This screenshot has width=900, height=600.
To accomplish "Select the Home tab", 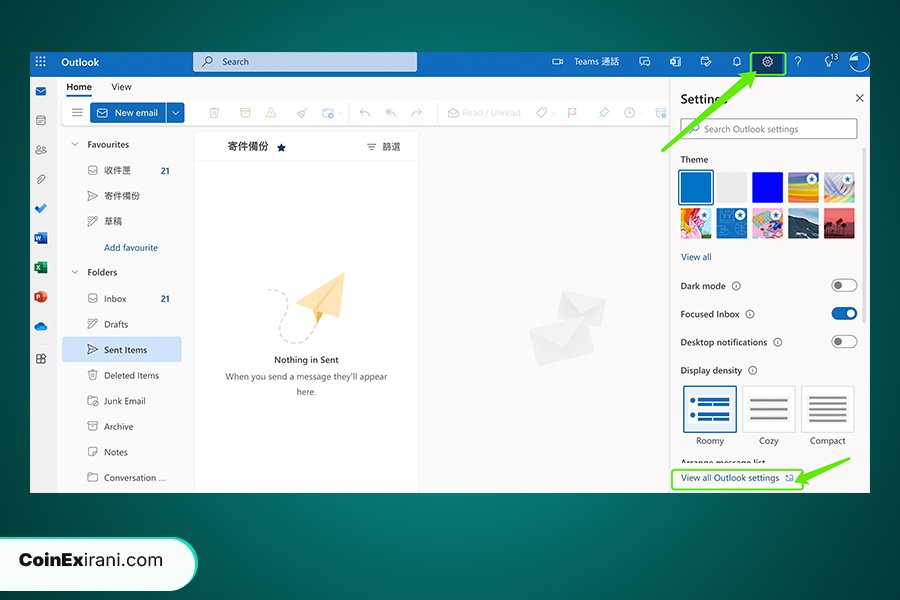I will [x=79, y=87].
